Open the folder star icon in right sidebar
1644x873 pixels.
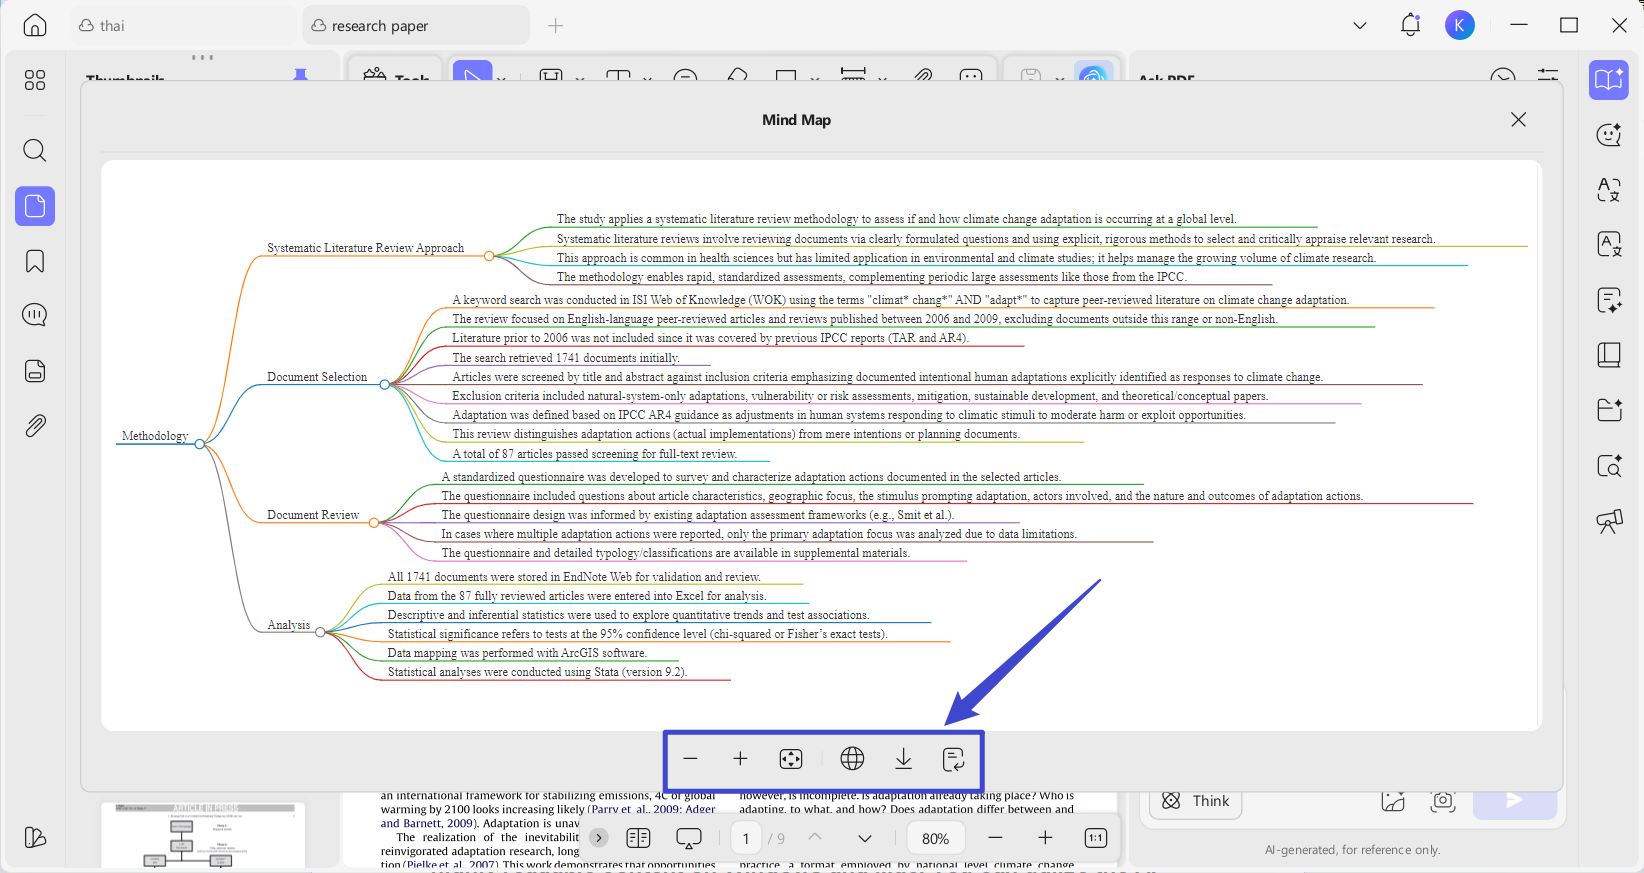point(1609,410)
